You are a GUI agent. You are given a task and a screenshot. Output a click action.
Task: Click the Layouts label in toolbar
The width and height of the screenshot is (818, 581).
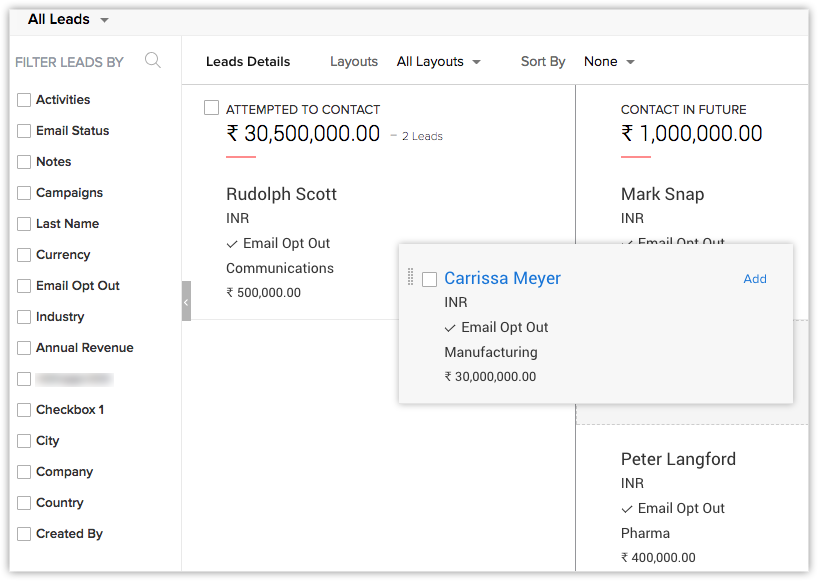point(354,62)
